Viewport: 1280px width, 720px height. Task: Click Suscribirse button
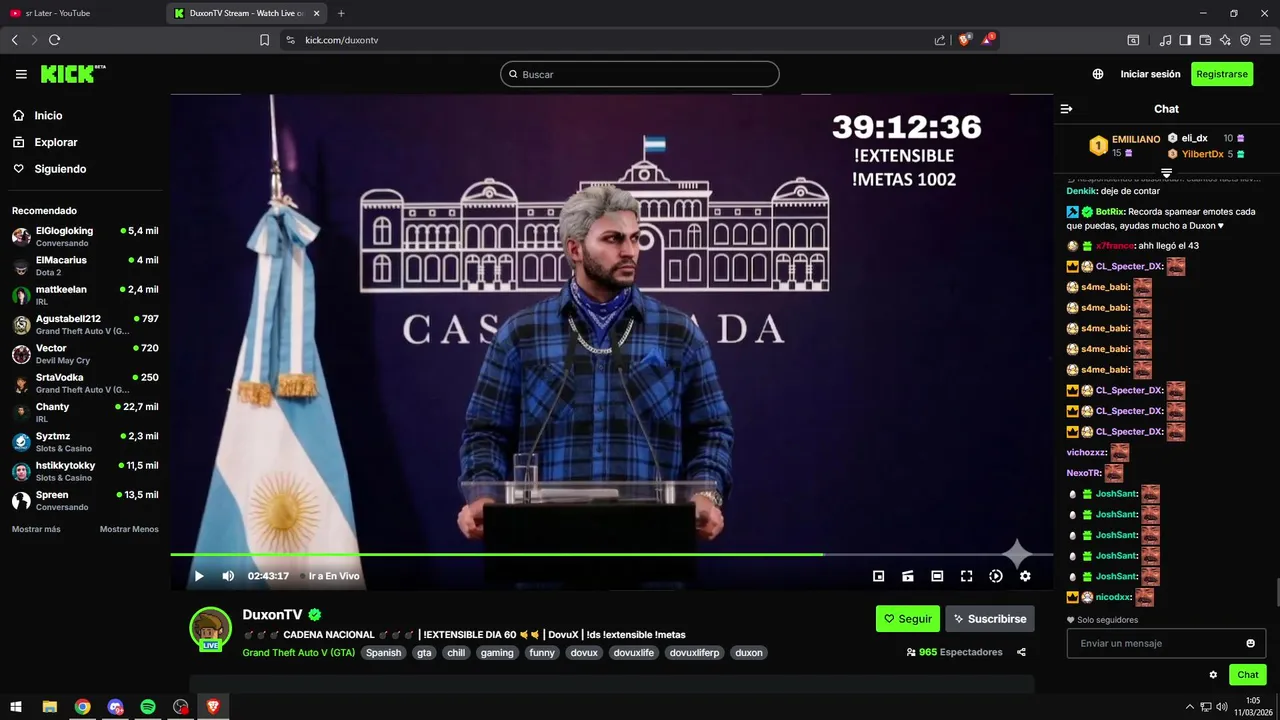990,619
